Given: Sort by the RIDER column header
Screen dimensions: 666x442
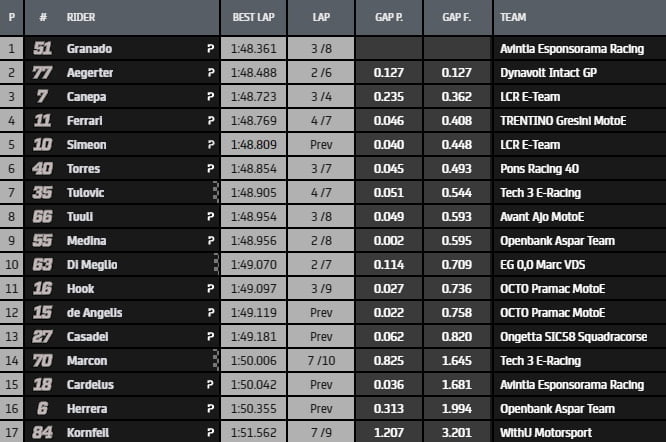Looking at the screenshot, I should point(82,17).
